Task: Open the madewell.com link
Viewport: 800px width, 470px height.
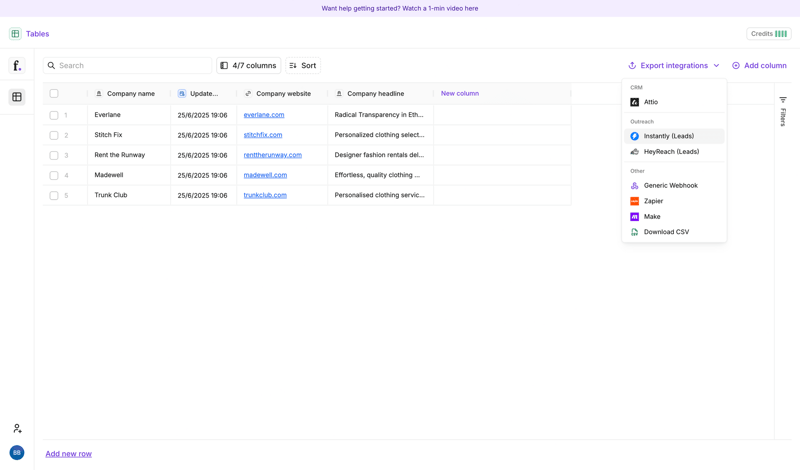Action: (265, 175)
